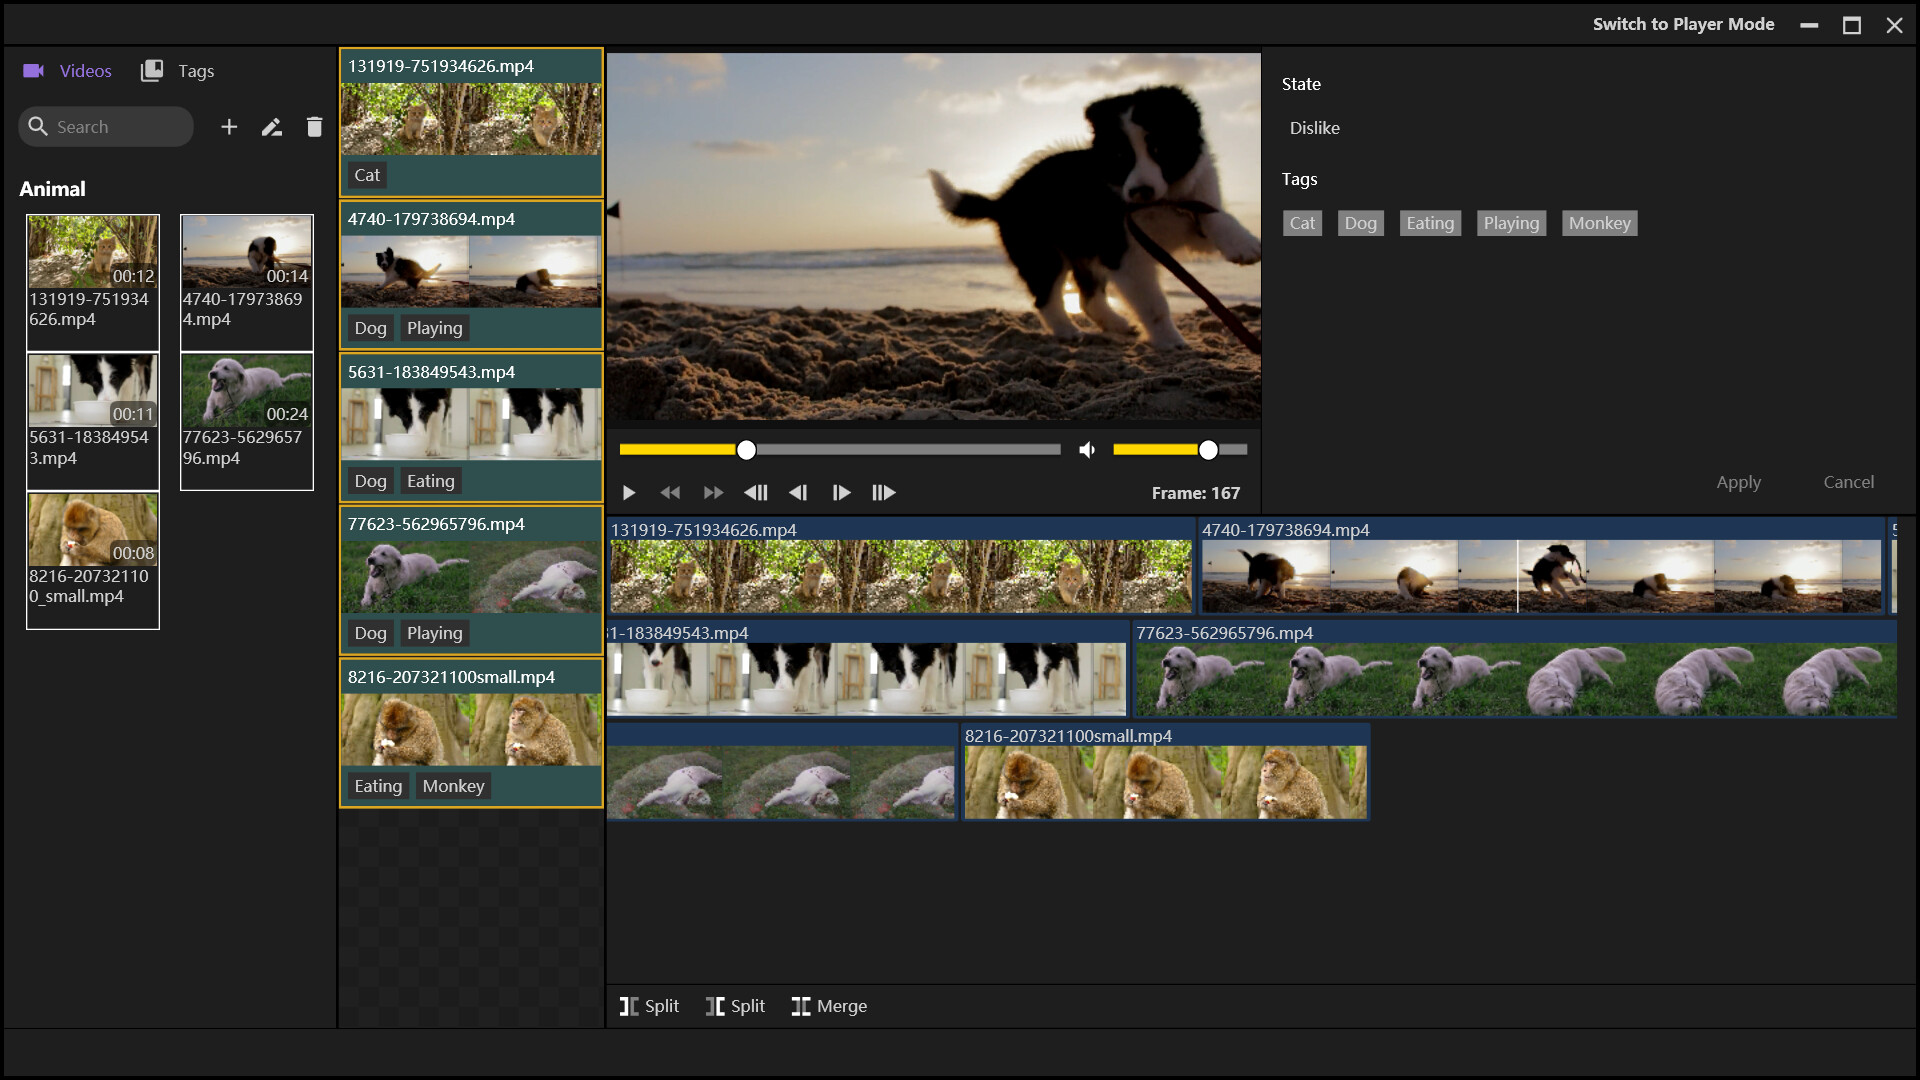Click Monkey tag on 8216-207321100small.mp4 card
The width and height of the screenshot is (1920, 1080).
tap(453, 786)
